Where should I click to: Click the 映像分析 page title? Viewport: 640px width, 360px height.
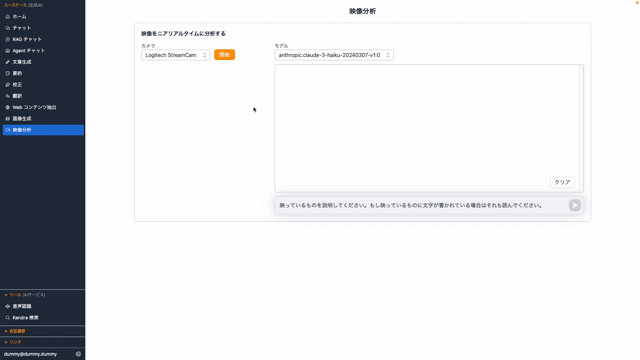(x=362, y=11)
